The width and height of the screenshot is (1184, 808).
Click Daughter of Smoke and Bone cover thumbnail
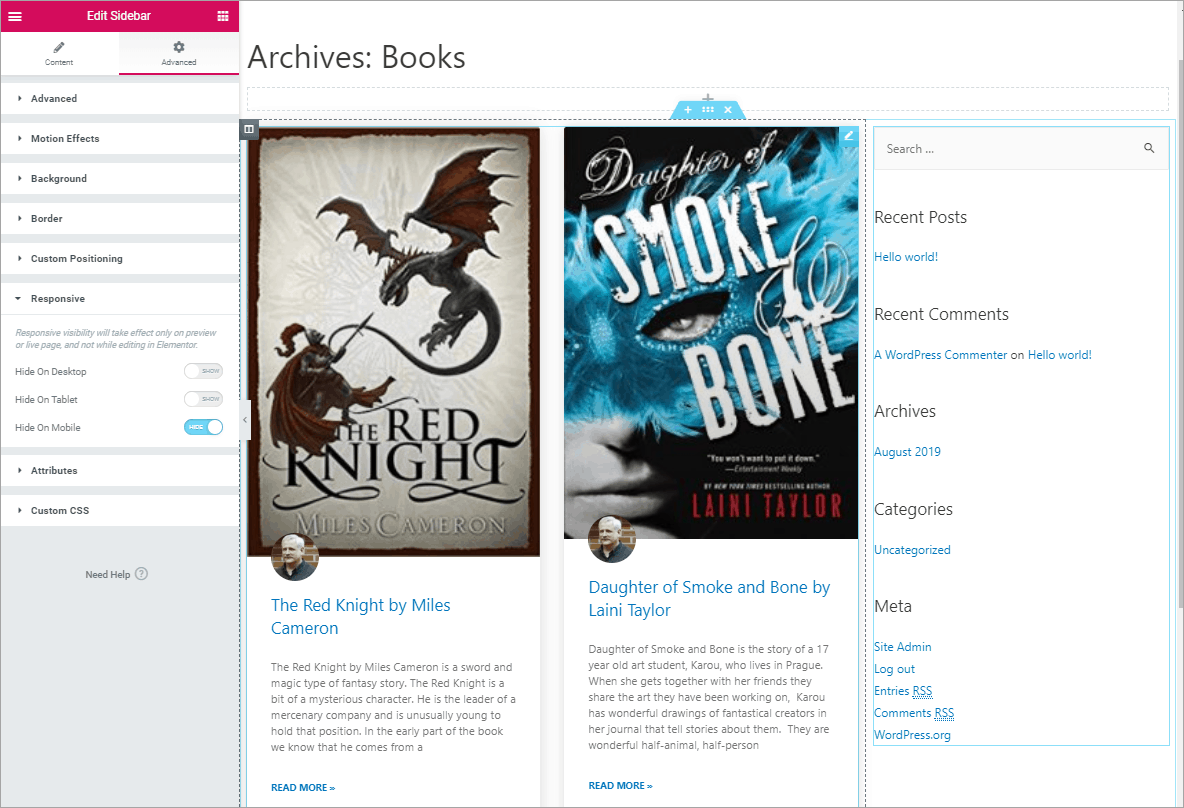[711, 332]
